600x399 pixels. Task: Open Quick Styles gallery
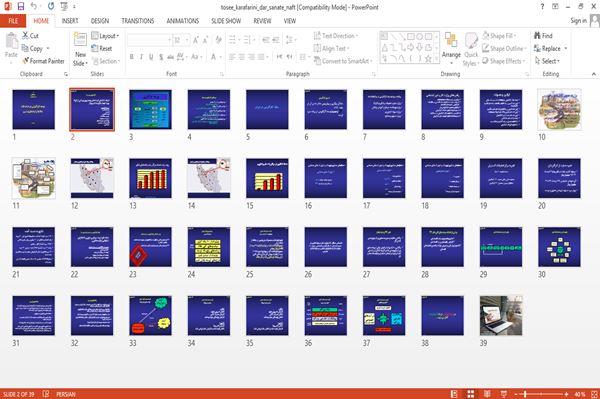471,49
